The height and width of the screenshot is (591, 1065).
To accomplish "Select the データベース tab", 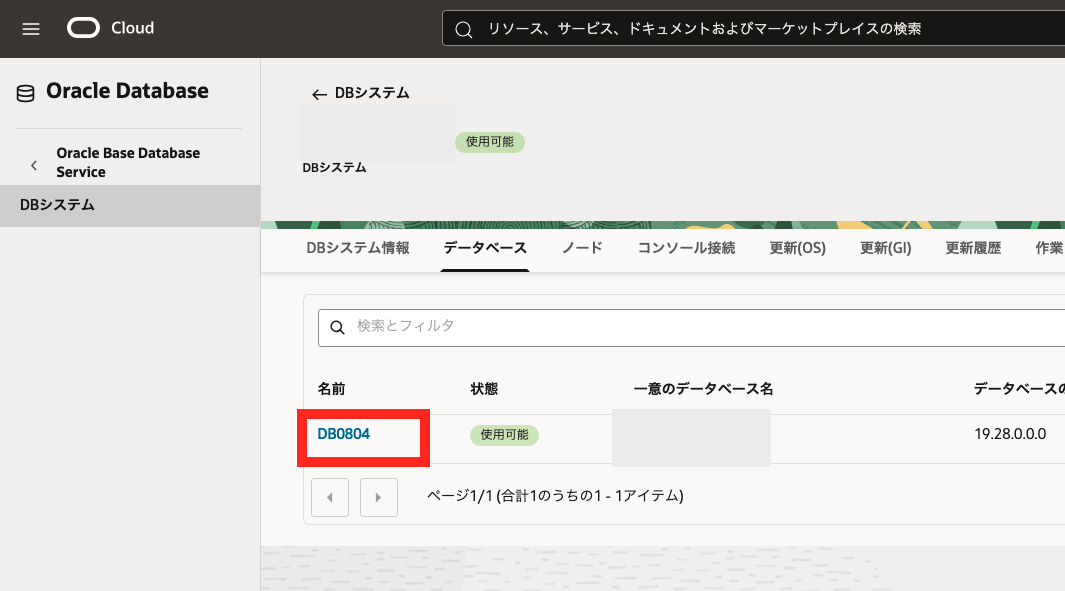I will (x=485, y=248).
